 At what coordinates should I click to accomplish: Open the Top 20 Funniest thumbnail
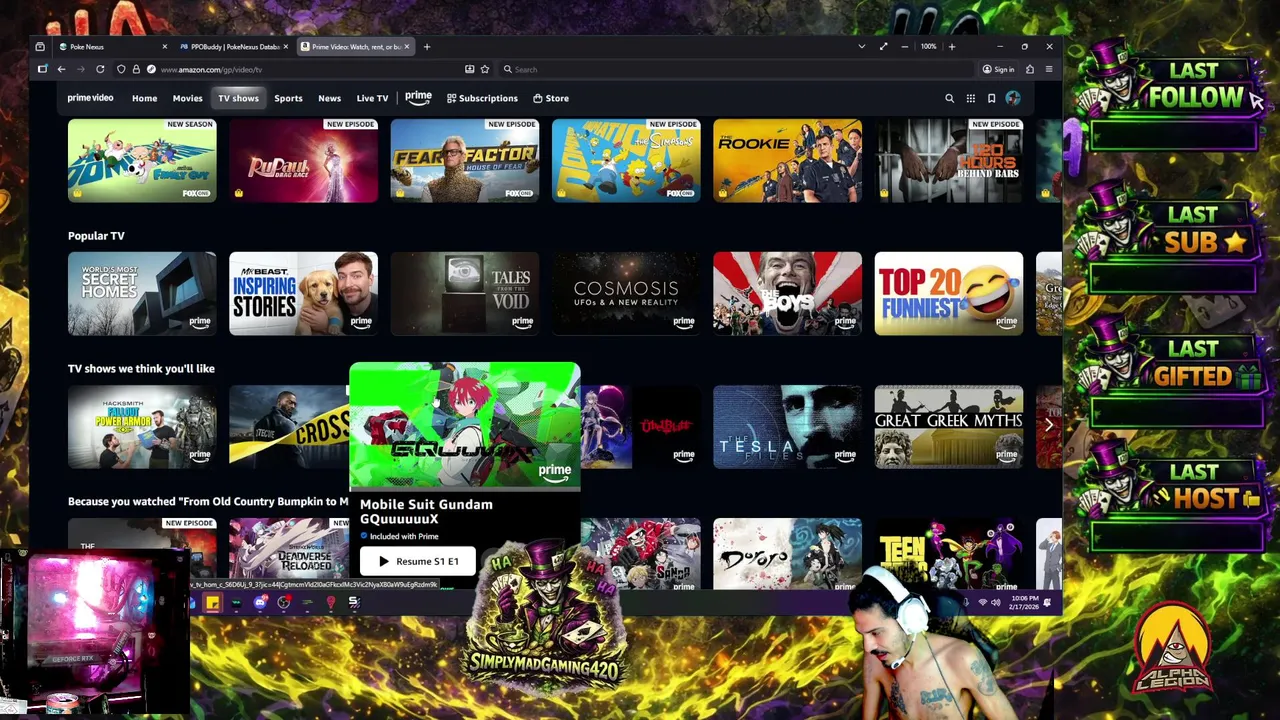(x=948, y=294)
